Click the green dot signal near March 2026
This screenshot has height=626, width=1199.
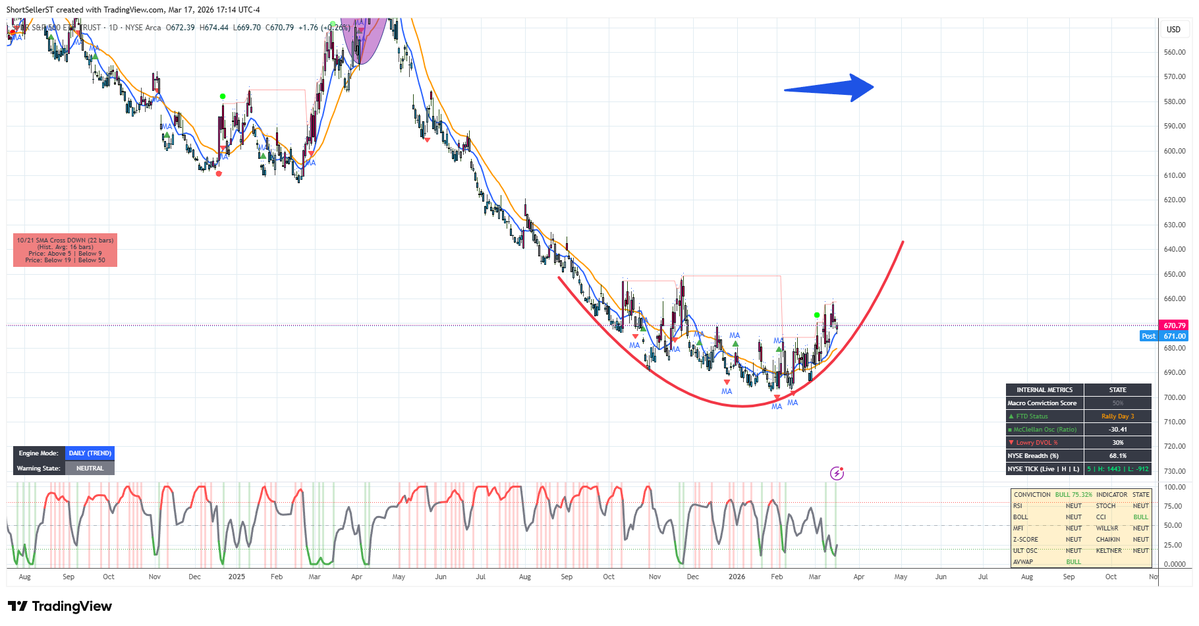[817, 315]
